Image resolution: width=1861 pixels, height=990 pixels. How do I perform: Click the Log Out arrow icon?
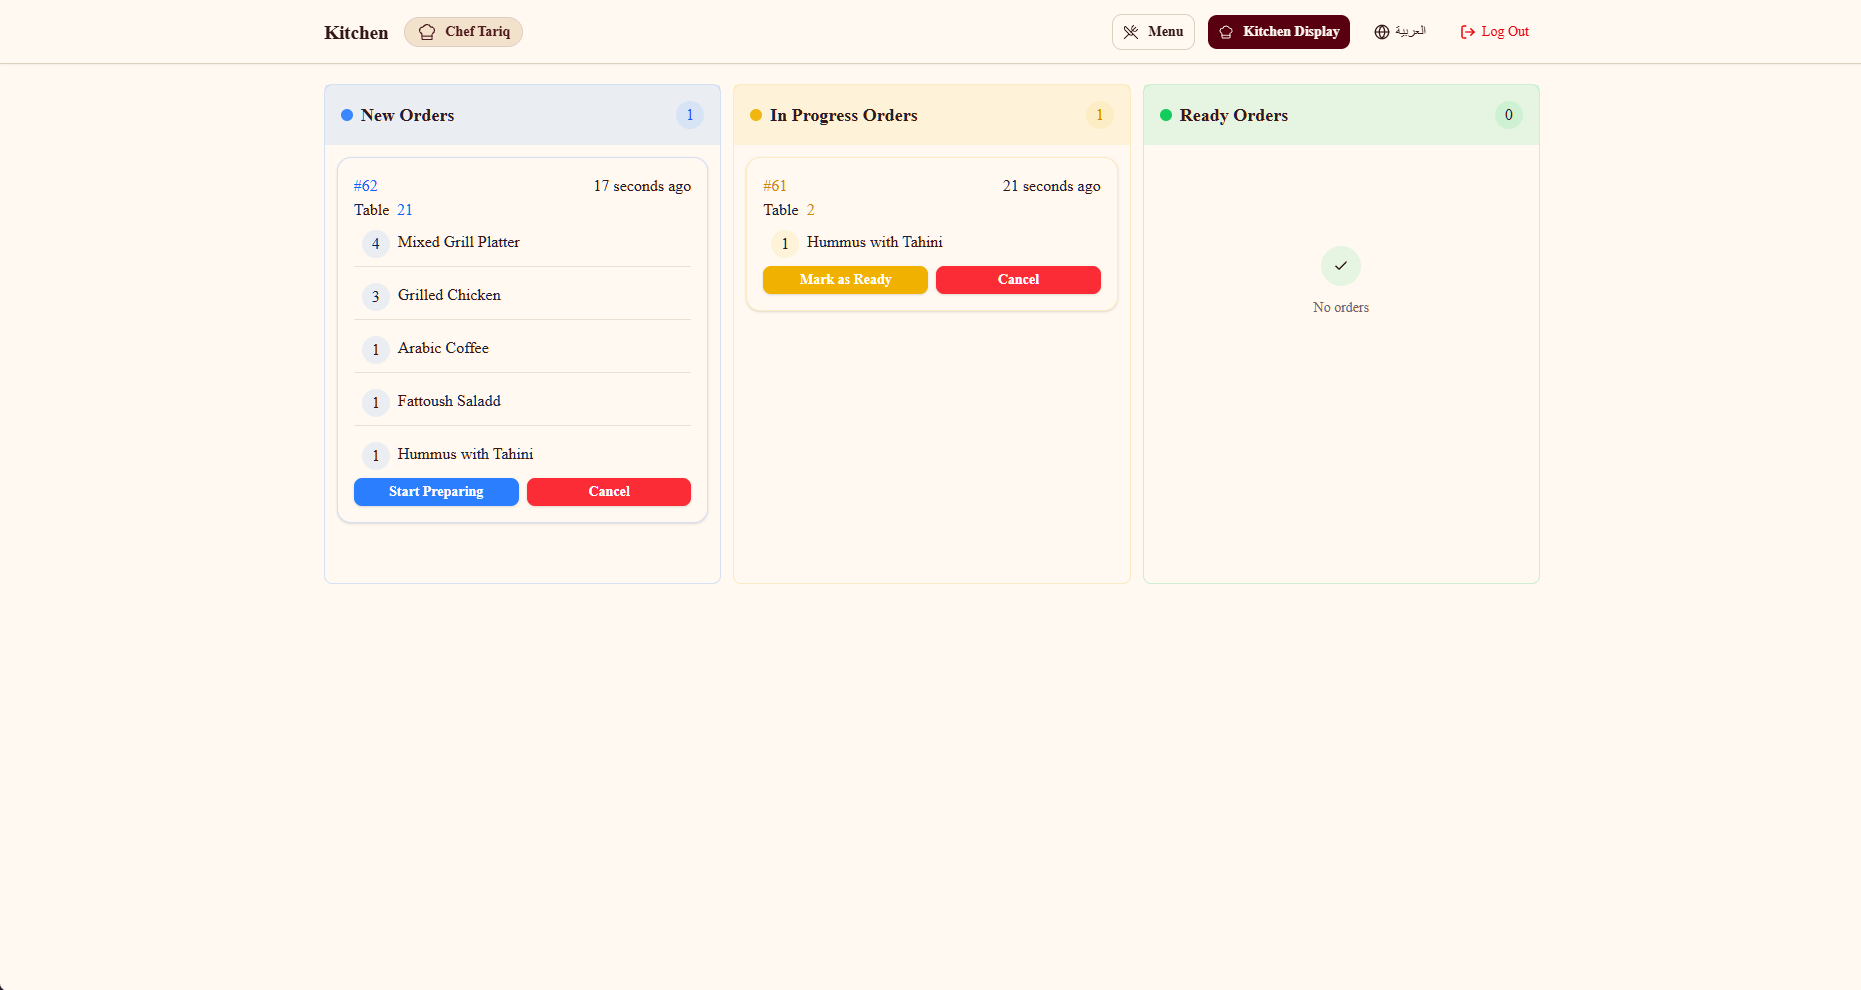[x=1468, y=32]
